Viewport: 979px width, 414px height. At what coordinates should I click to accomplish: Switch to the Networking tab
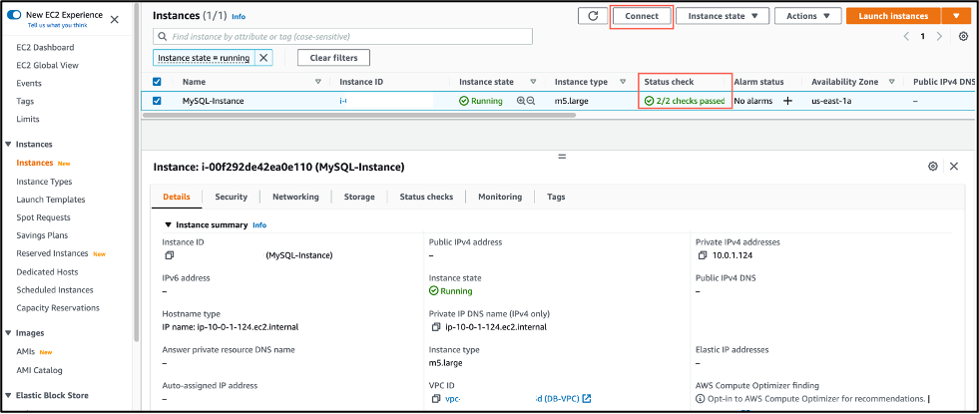click(295, 197)
